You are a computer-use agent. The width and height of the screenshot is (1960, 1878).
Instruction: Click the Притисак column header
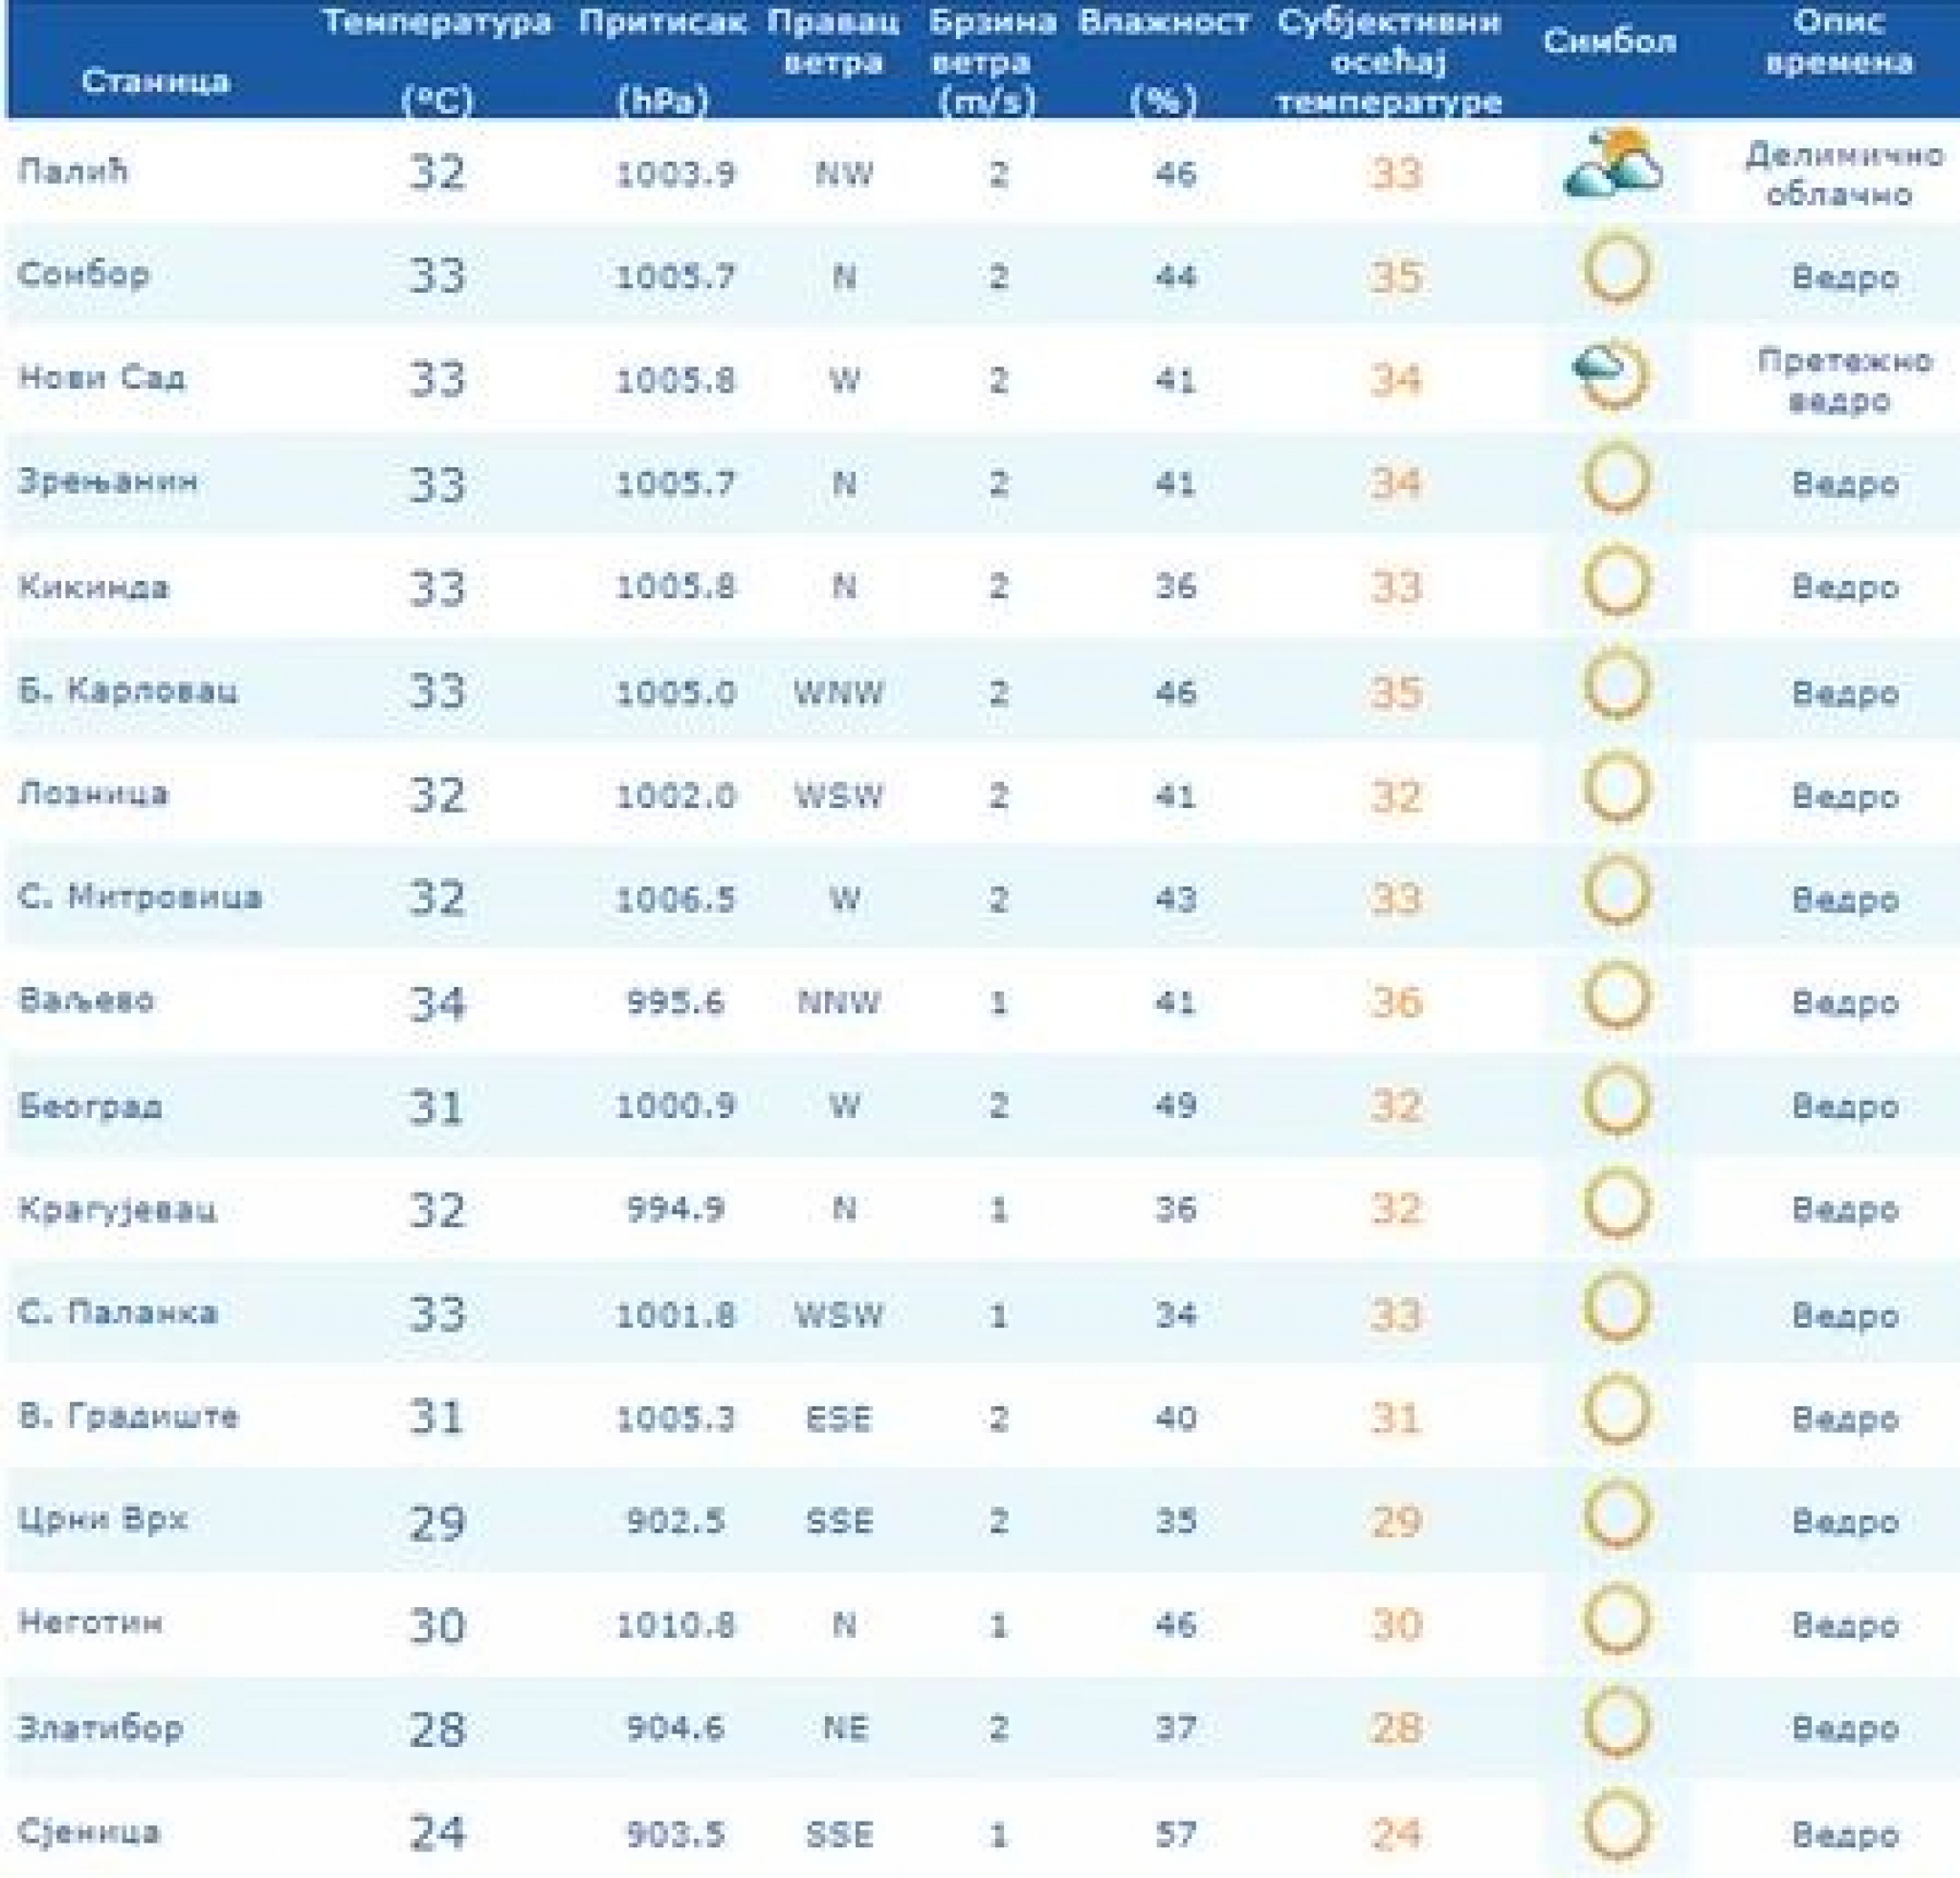click(x=662, y=22)
